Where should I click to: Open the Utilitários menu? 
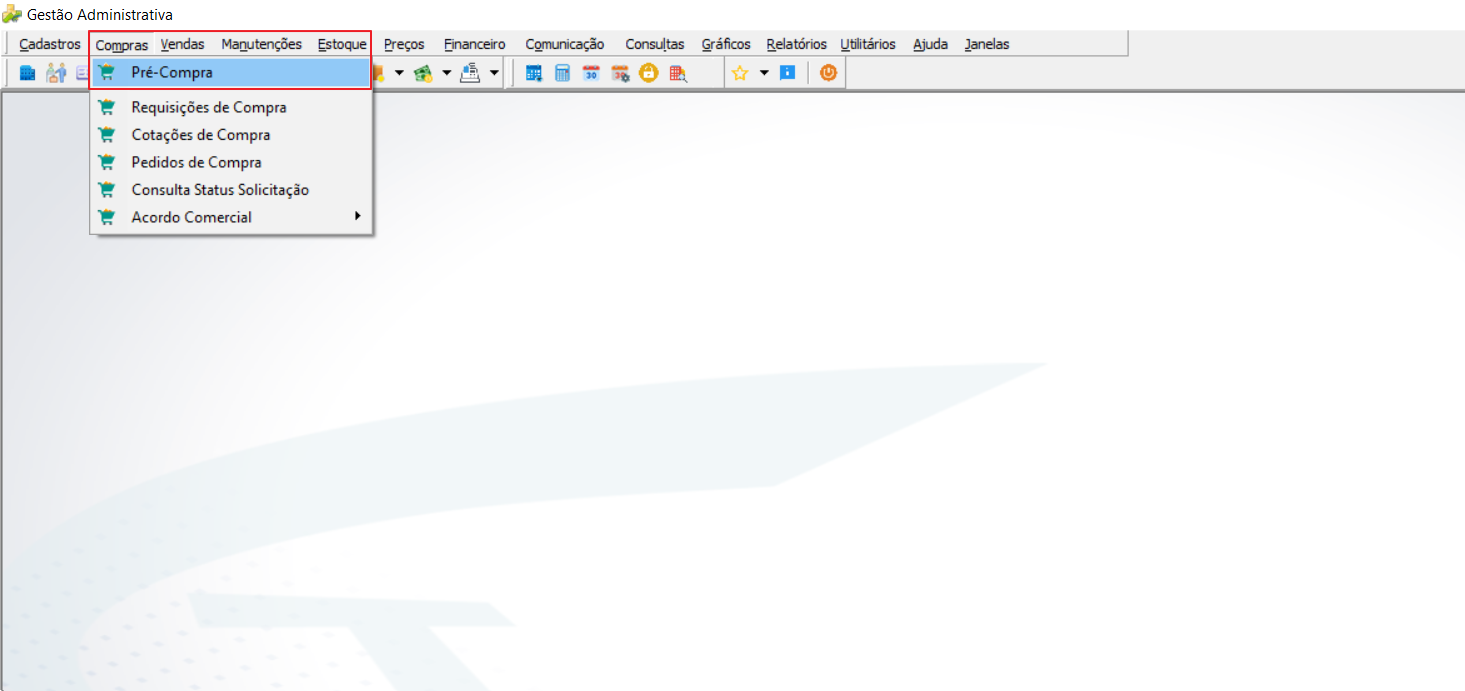[868, 44]
